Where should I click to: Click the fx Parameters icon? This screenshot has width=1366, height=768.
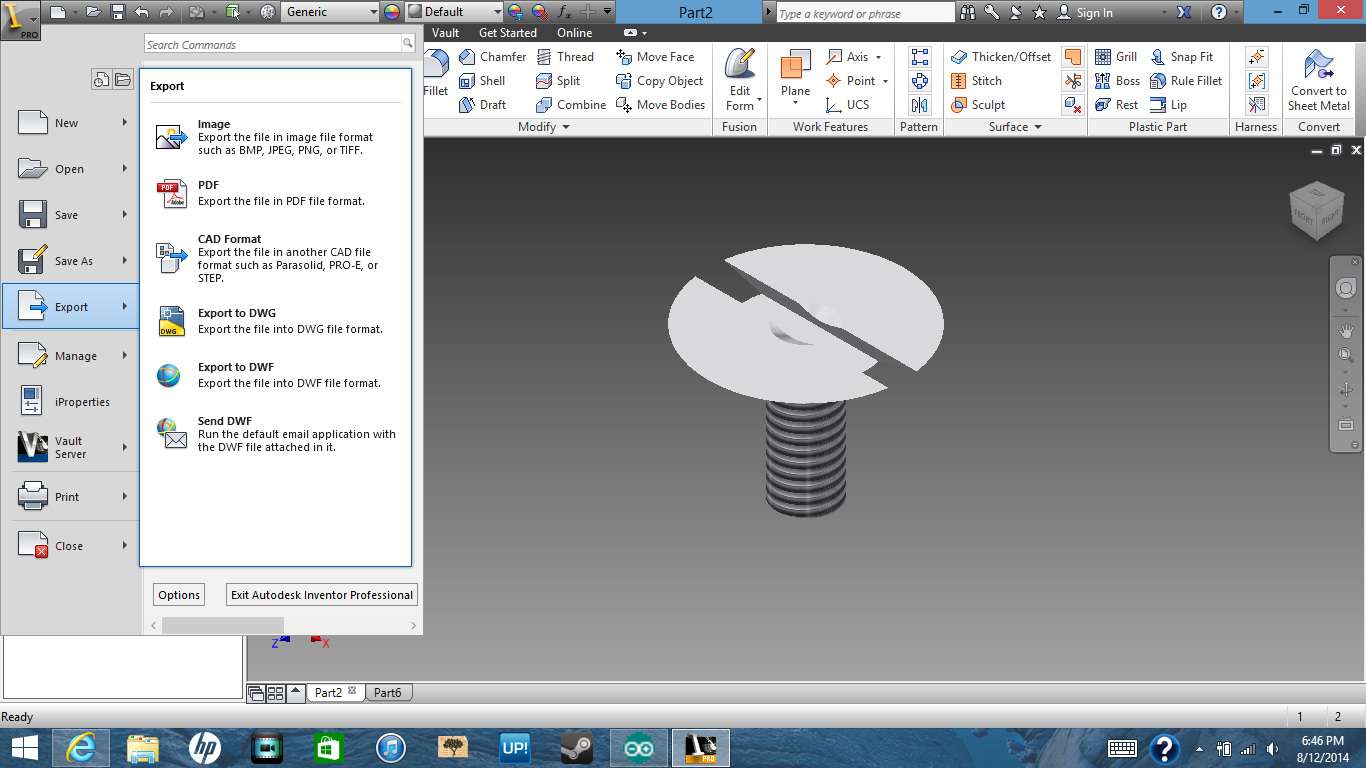[x=564, y=12]
